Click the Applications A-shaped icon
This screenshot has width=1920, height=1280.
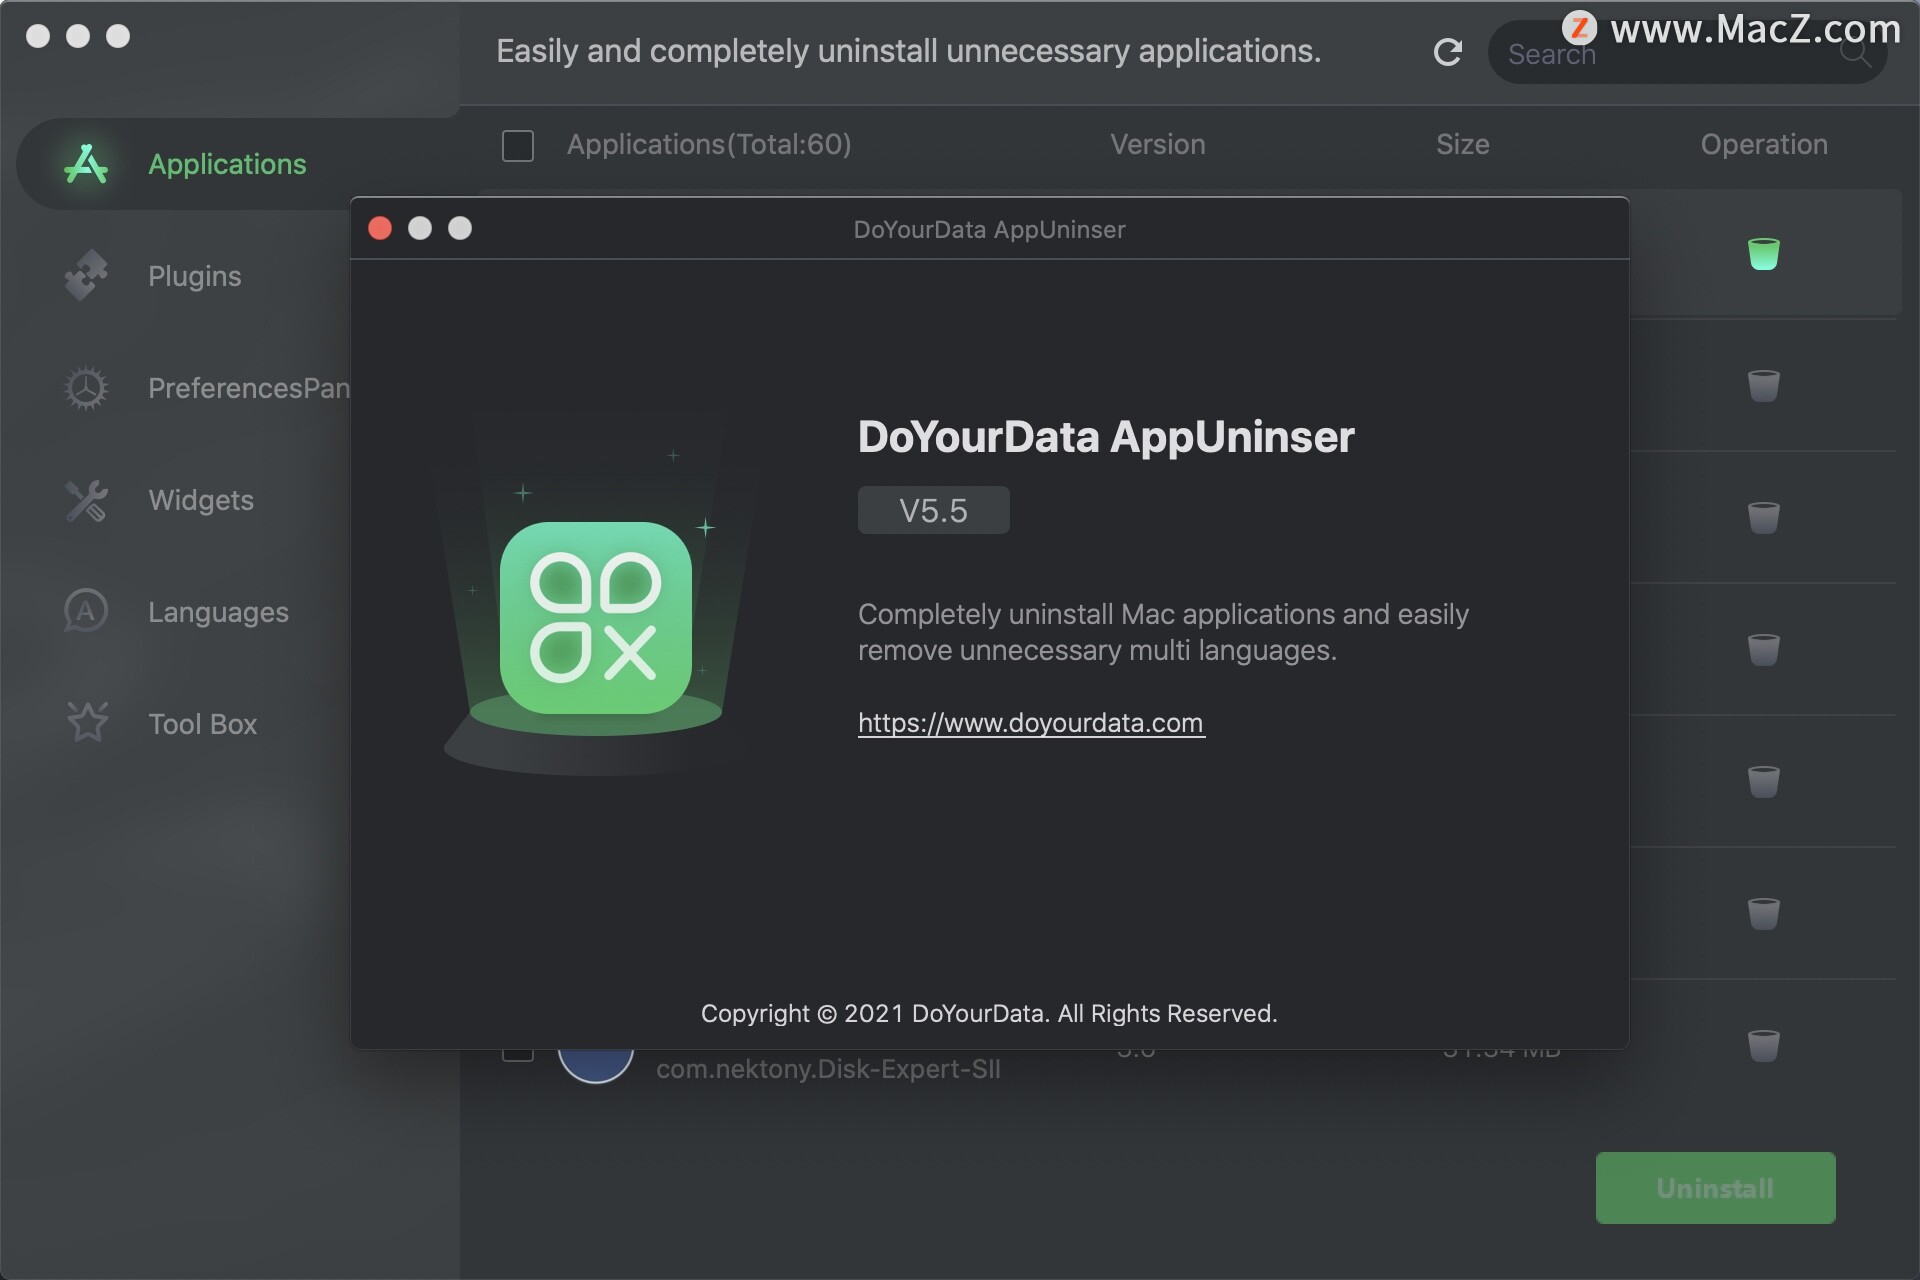pyautogui.click(x=86, y=164)
